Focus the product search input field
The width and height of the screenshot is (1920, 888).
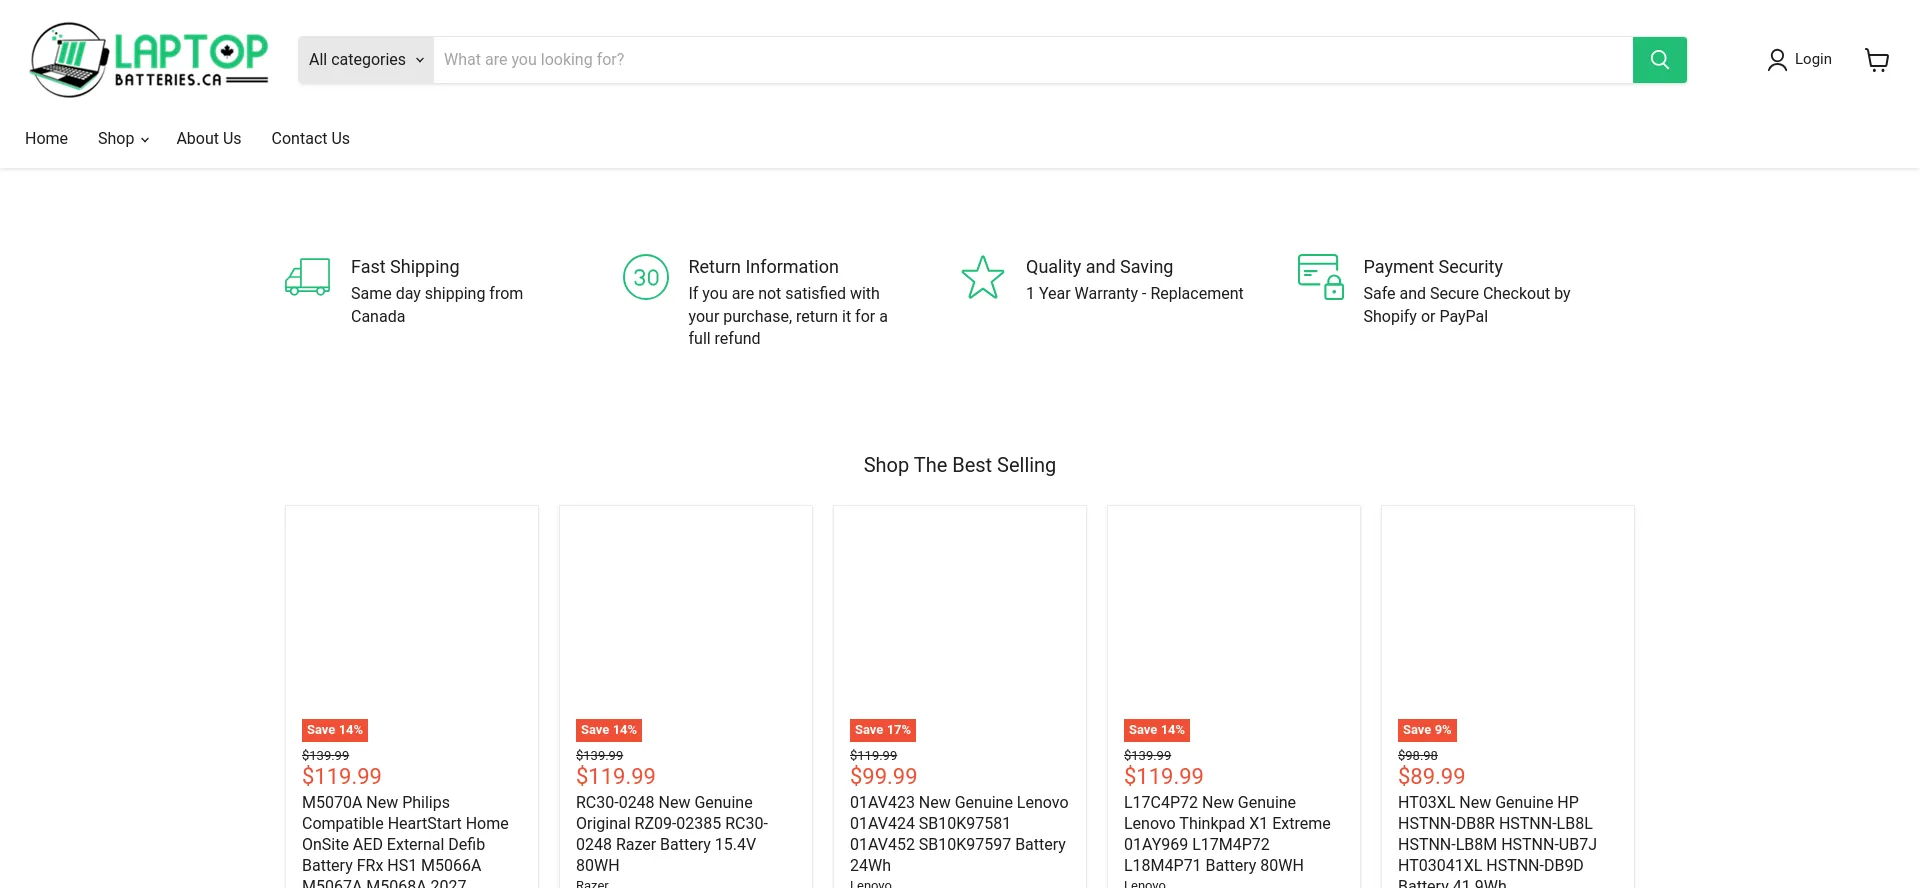[x=1032, y=60]
